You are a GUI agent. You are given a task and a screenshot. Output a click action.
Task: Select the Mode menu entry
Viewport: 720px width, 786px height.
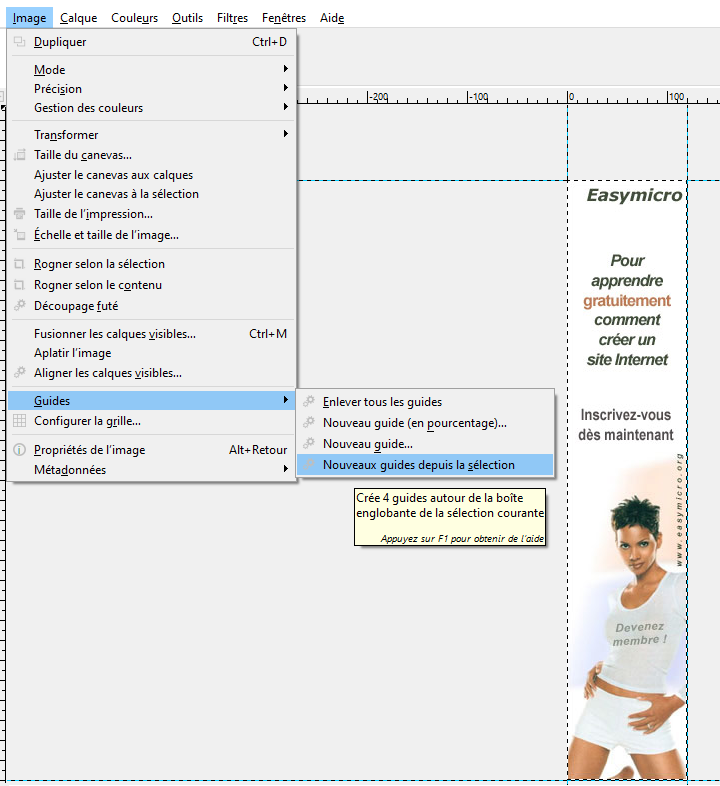tap(152, 70)
